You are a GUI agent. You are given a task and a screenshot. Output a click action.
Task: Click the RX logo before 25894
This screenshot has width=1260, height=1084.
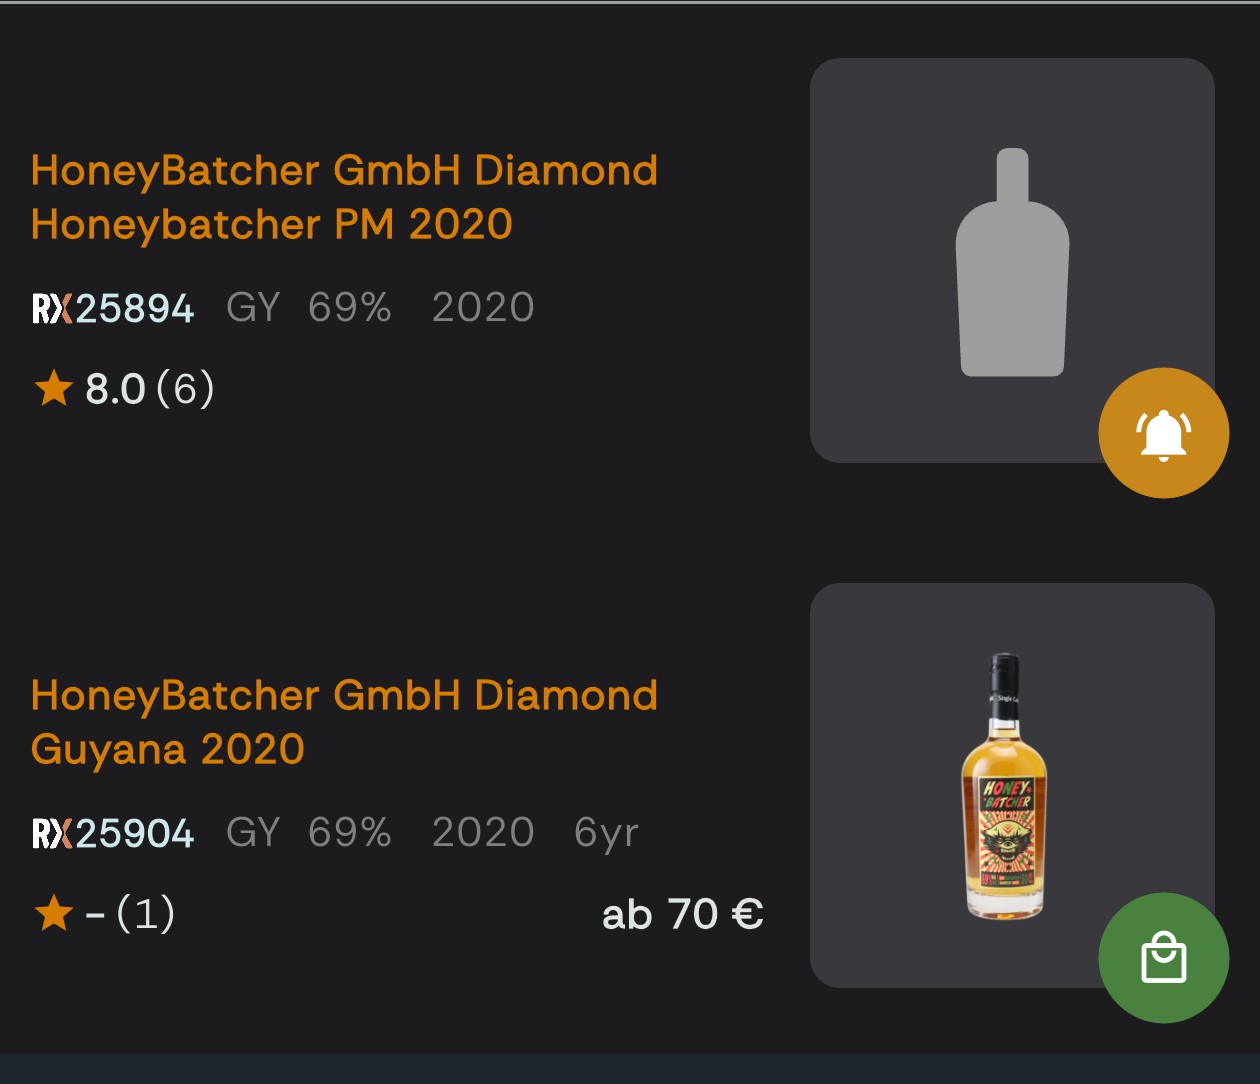coord(52,308)
